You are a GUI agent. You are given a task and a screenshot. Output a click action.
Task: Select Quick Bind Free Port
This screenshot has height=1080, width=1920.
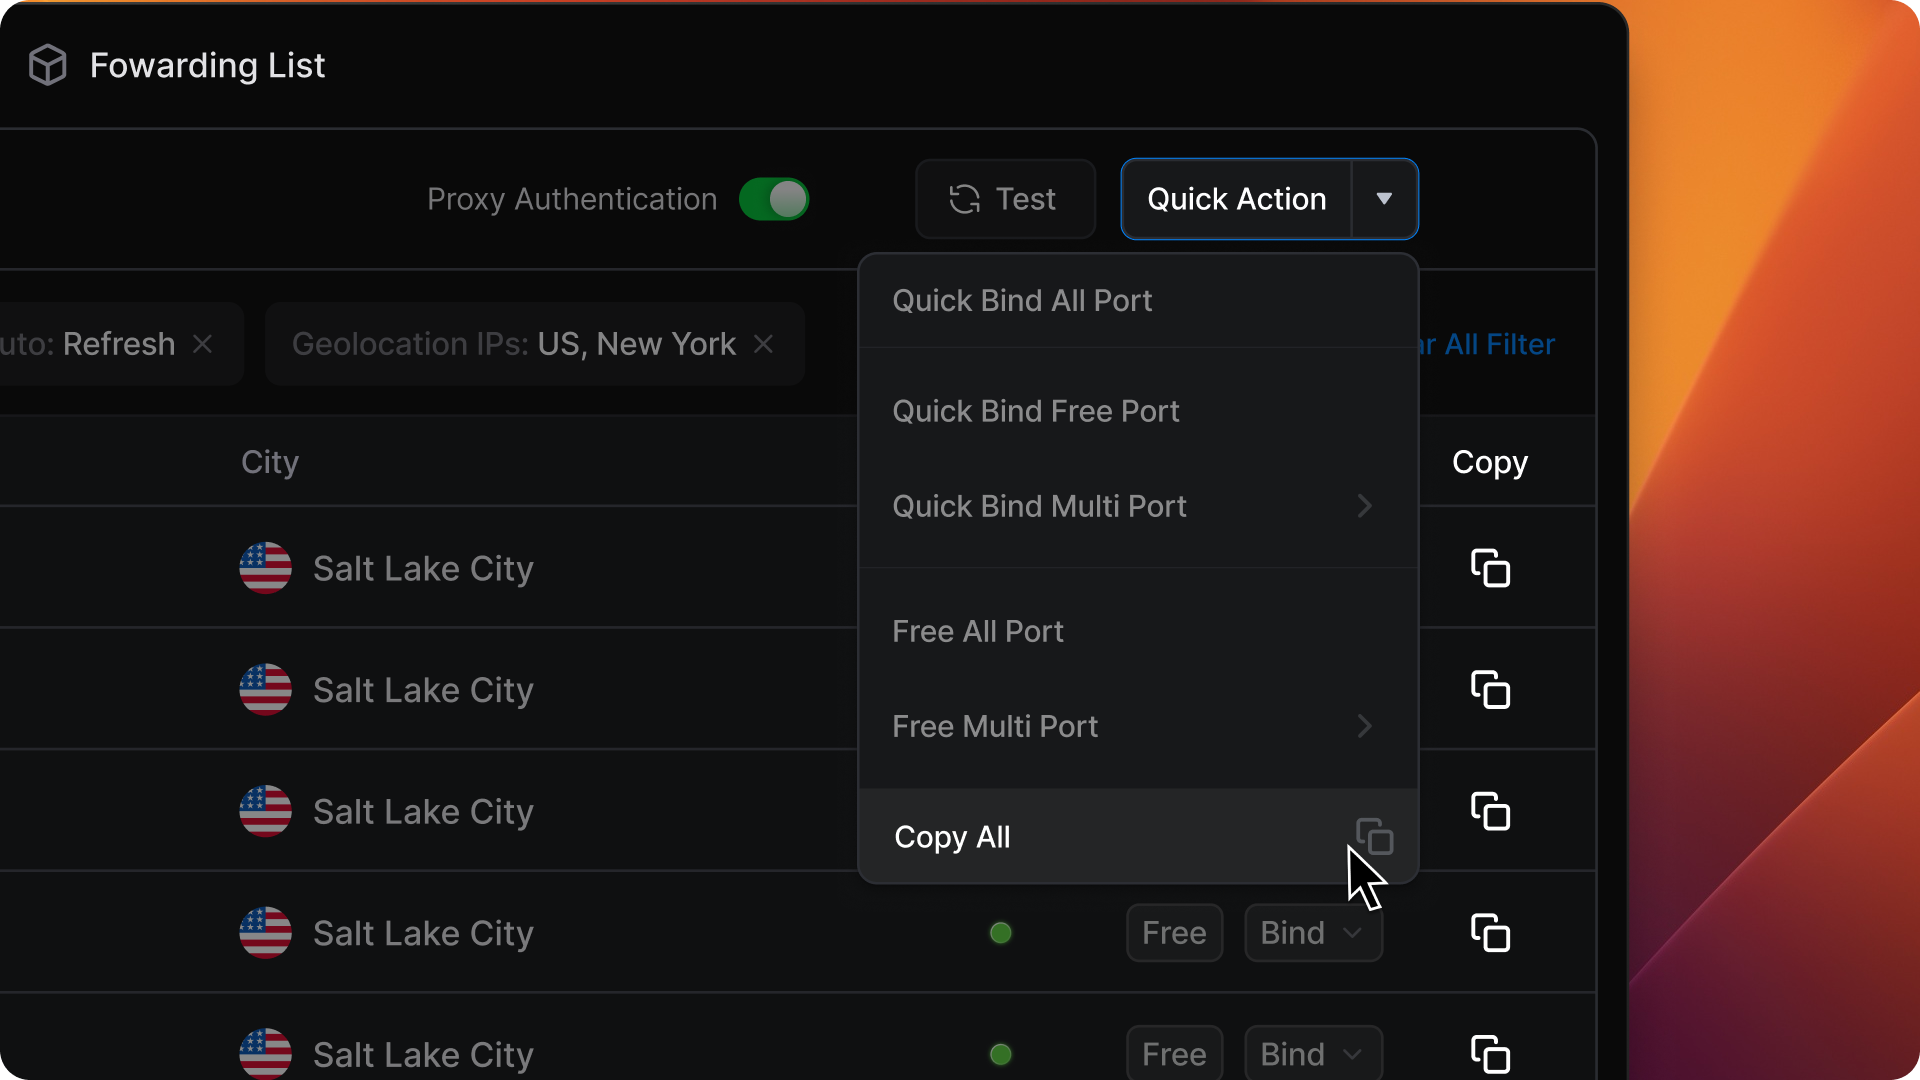point(1036,411)
